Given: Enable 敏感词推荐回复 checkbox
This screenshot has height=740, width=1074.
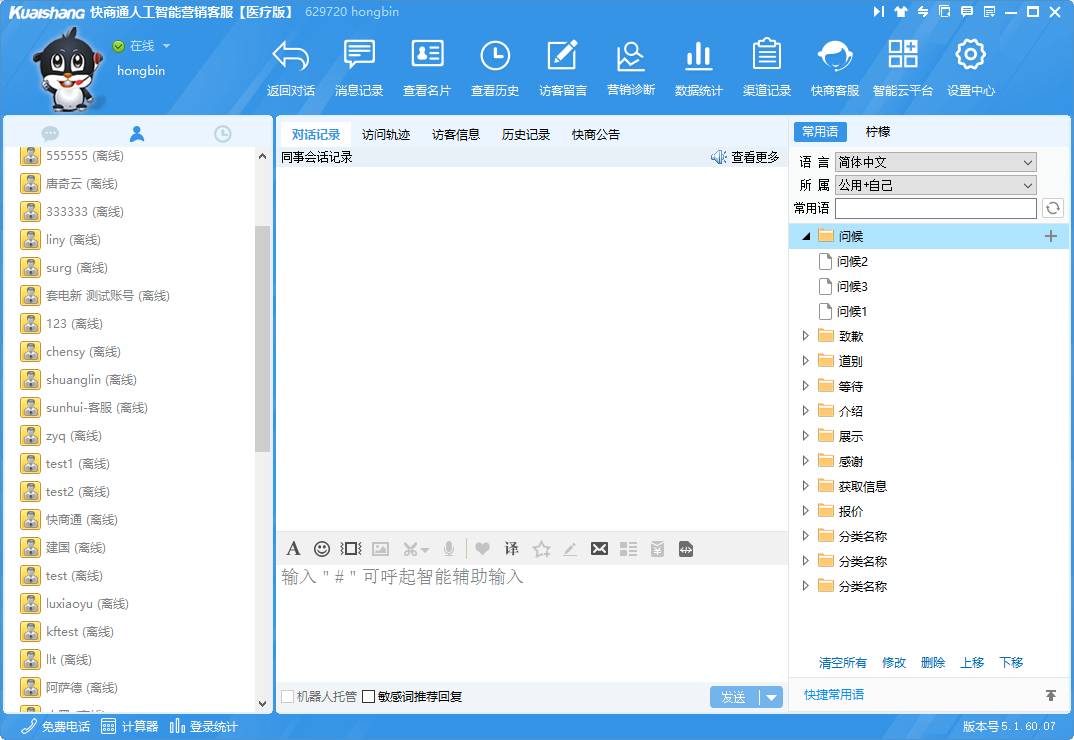Looking at the screenshot, I should (x=369, y=697).
